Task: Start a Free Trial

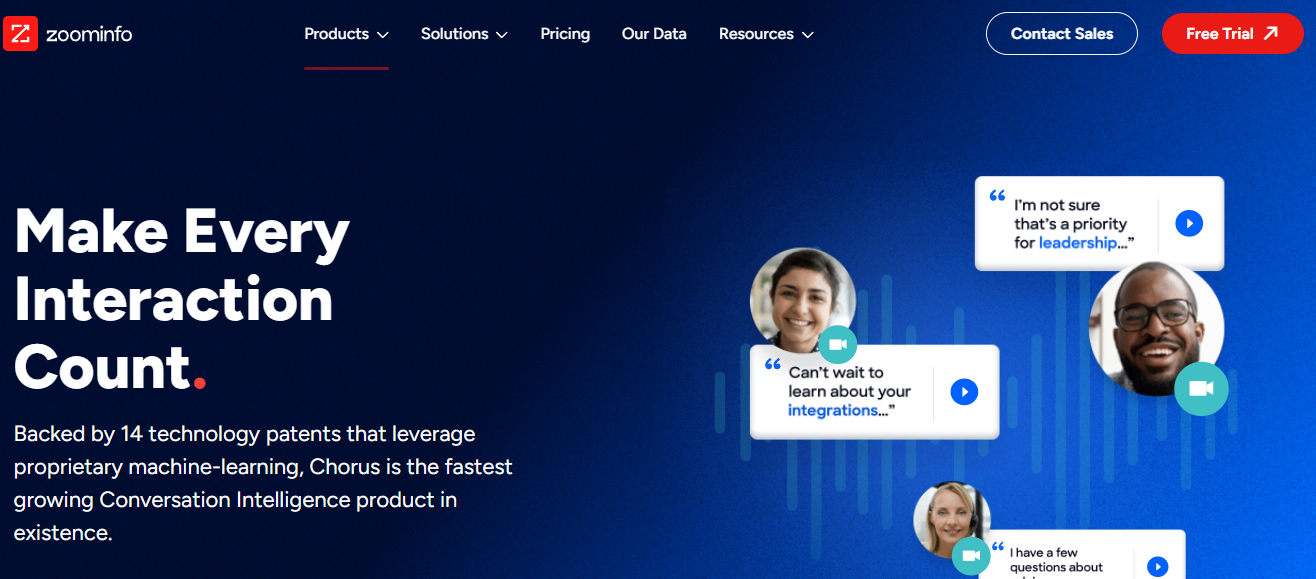Action: click(1219, 34)
